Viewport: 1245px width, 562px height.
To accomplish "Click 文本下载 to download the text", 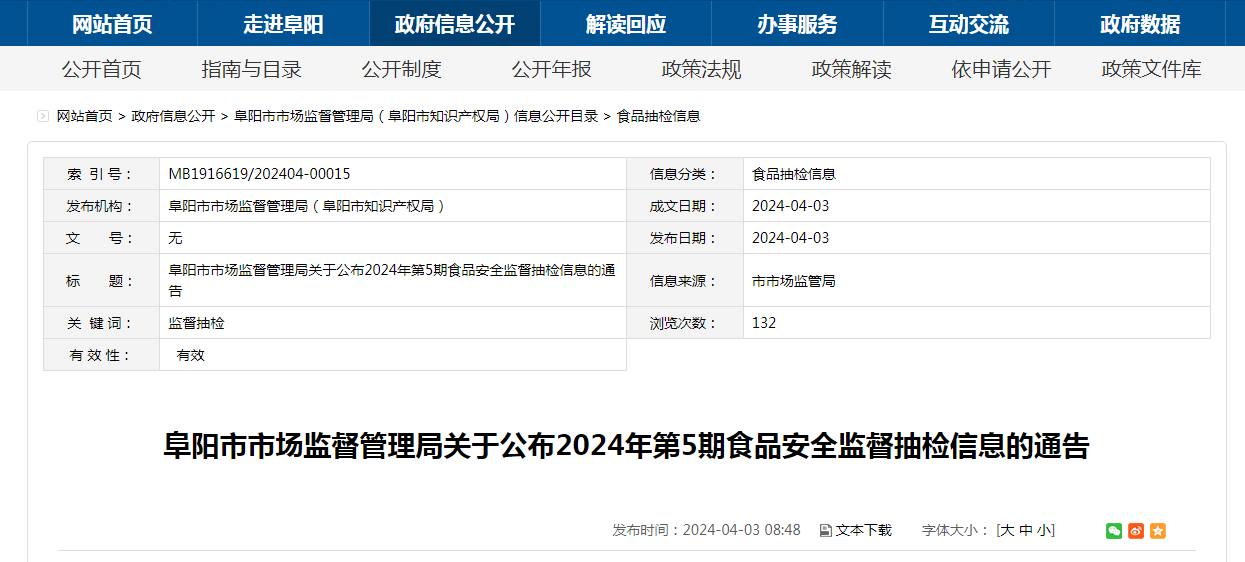I will click(856, 530).
